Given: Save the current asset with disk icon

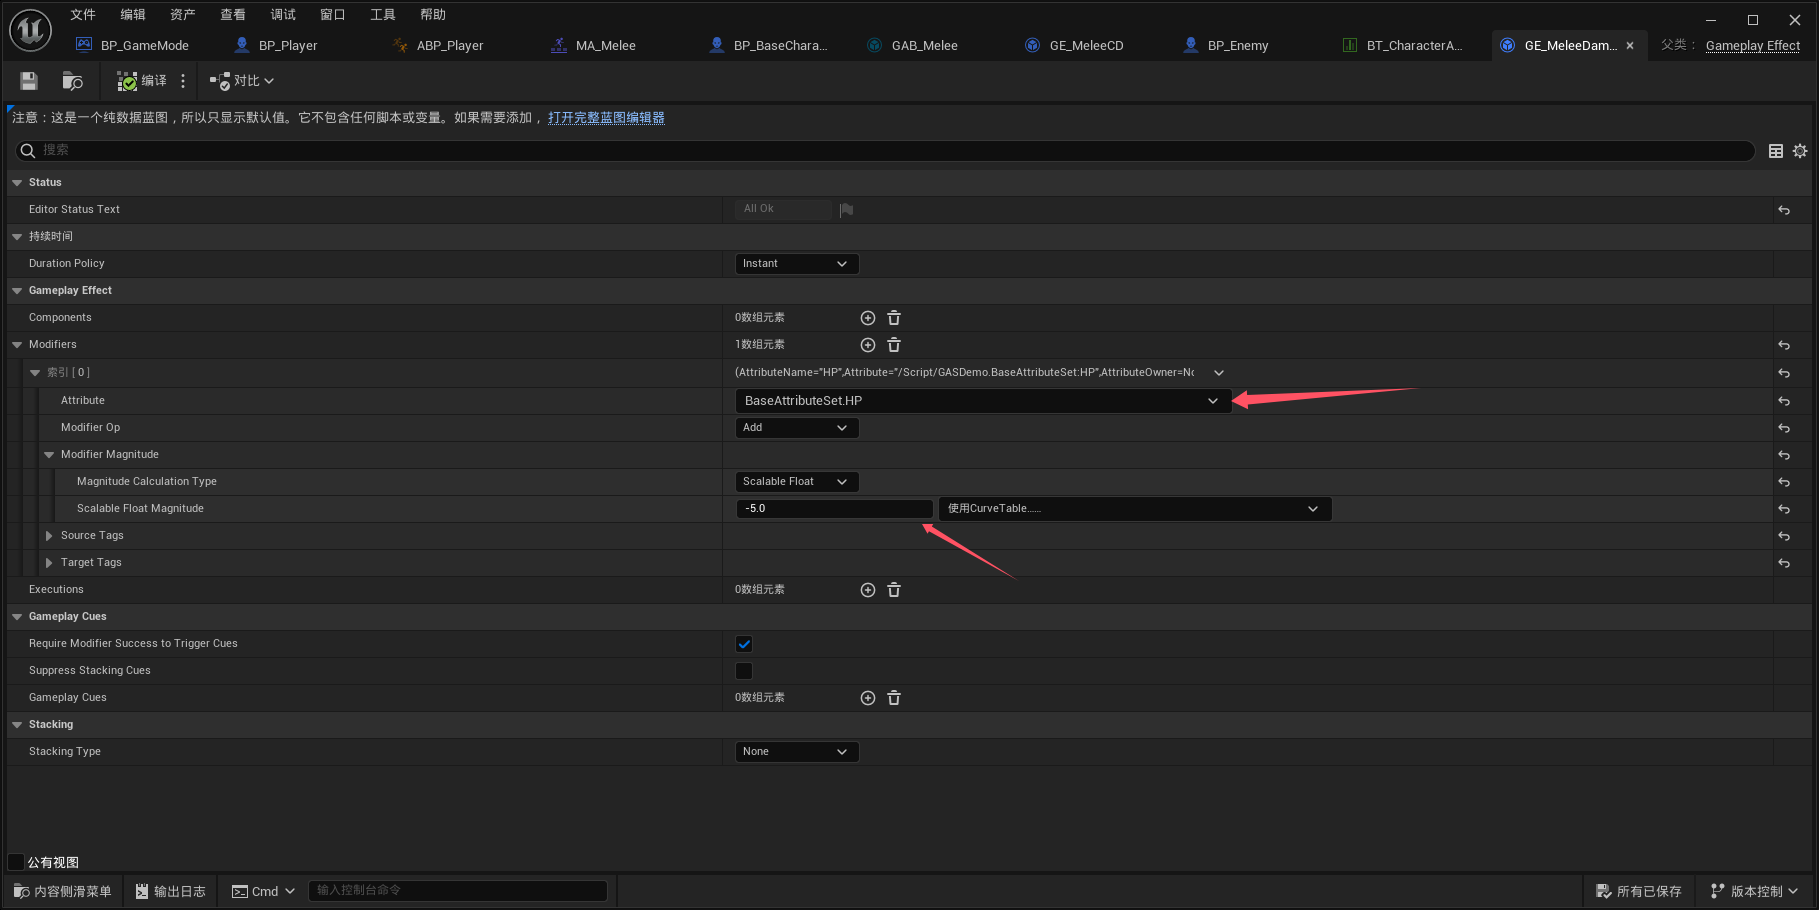Looking at the screenshot, I should 29,81.
